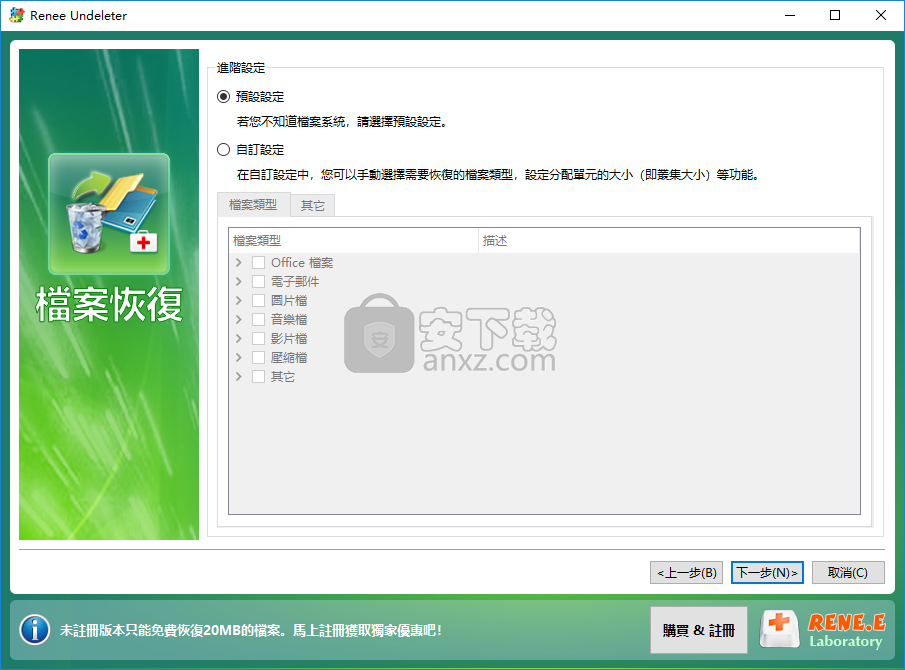This screenshot has width=905, height=670.
Task: Expand the 壓縮檔 tree node
Action: (239, 358)
